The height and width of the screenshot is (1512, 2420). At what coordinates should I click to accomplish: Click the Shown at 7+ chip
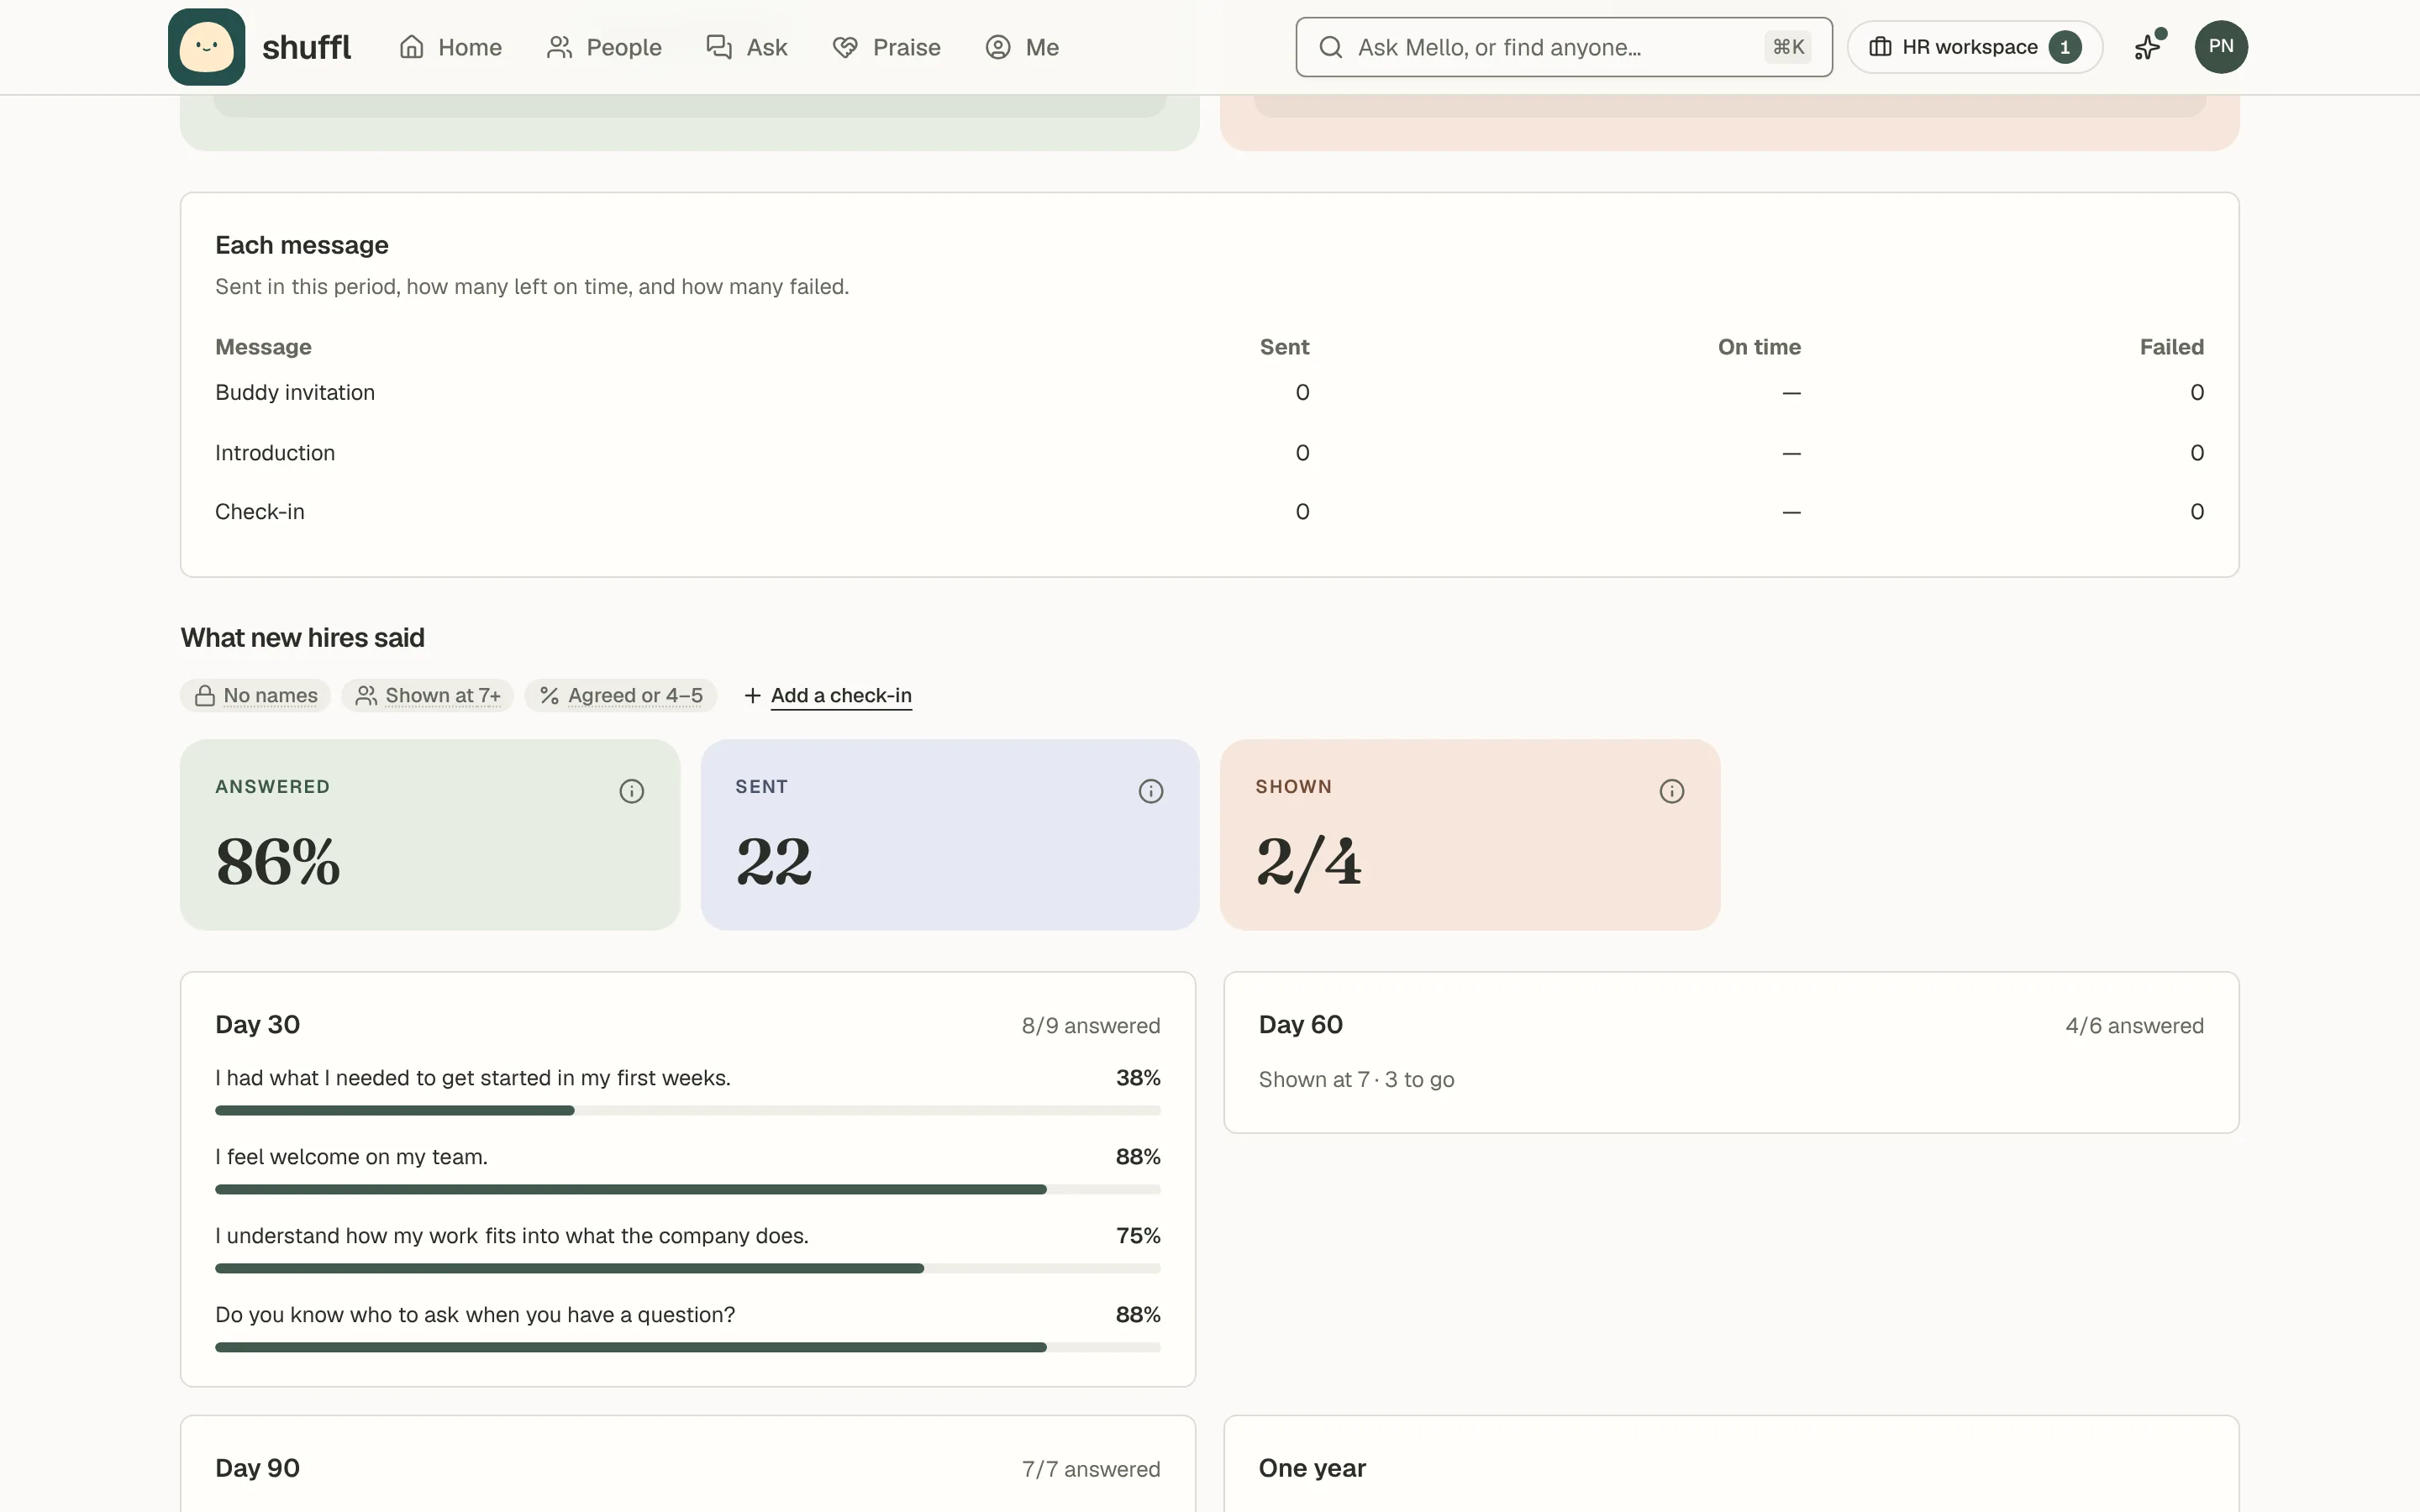[x=428, y=695]
